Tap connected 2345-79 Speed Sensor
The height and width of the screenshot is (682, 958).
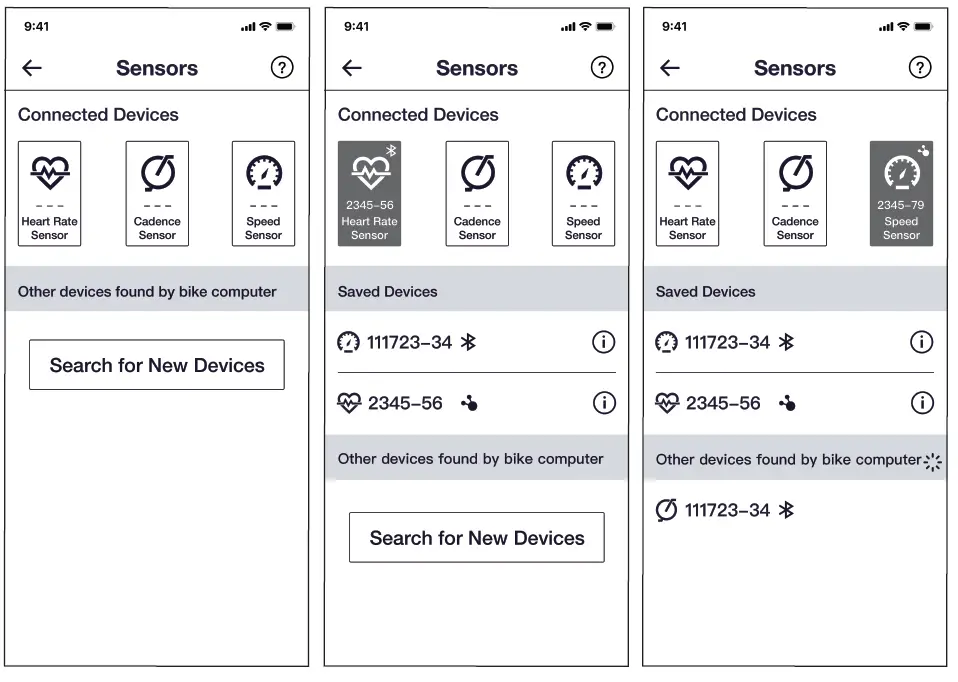coord(901,194)
